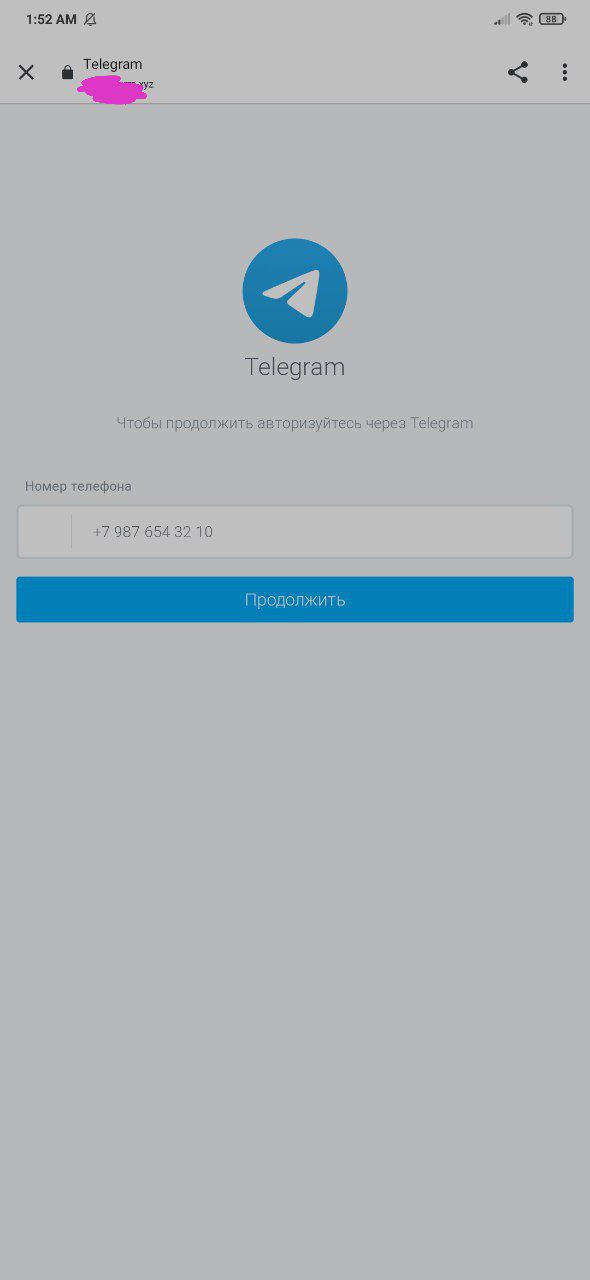Click the "Чтобы продолжить авторизуйтесь" subtitle text
The height and width of the screenshot is (1280, 590).
coord(261,423)
